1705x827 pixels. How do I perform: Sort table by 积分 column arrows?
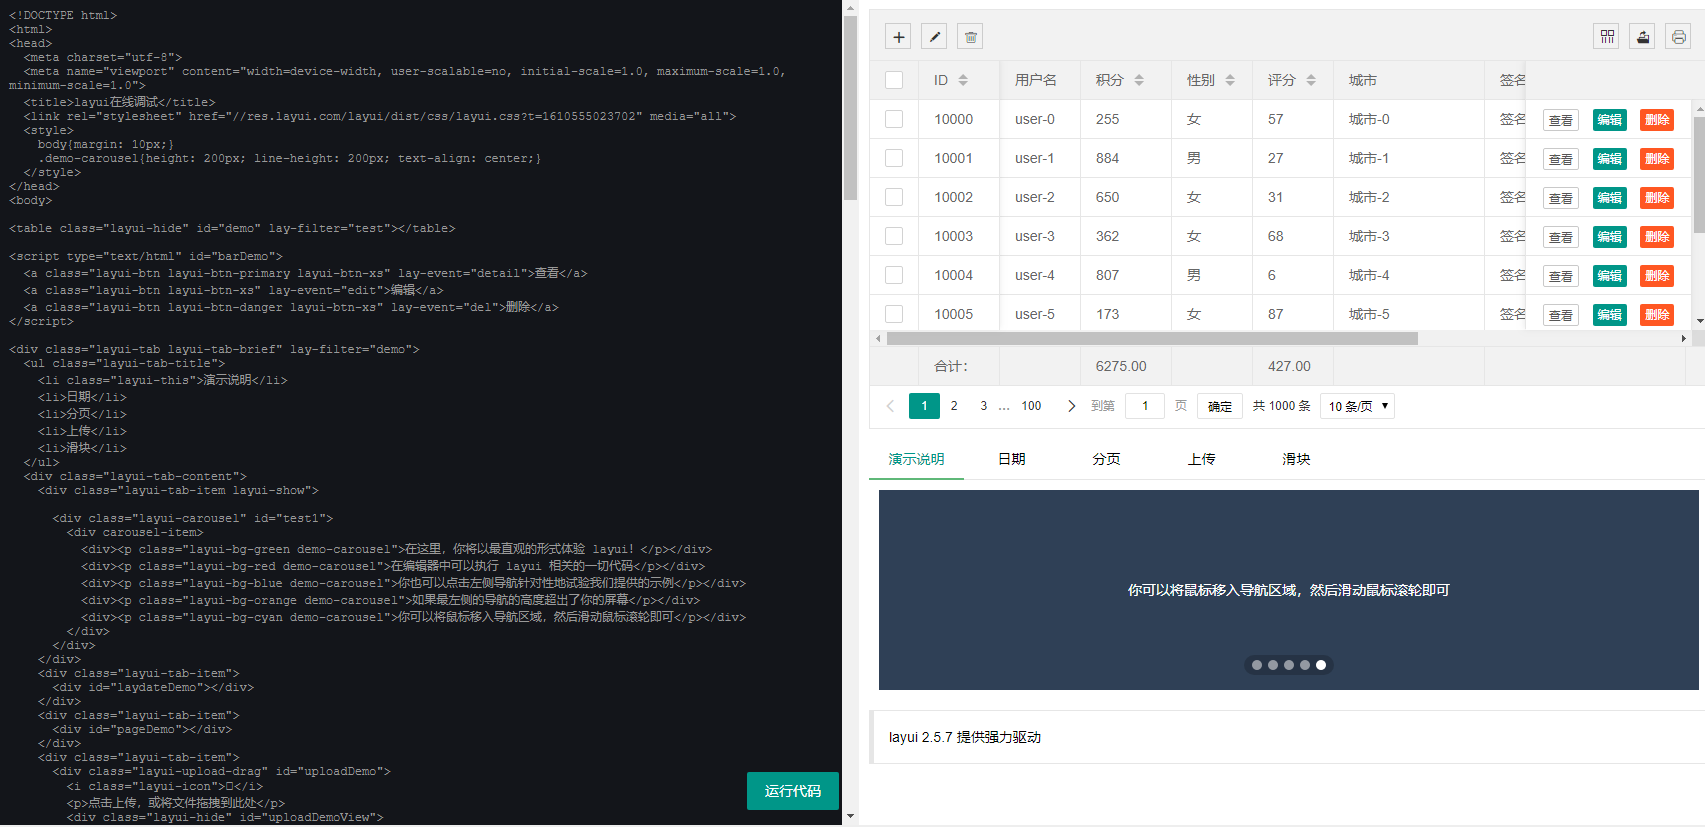(1139, 80)
